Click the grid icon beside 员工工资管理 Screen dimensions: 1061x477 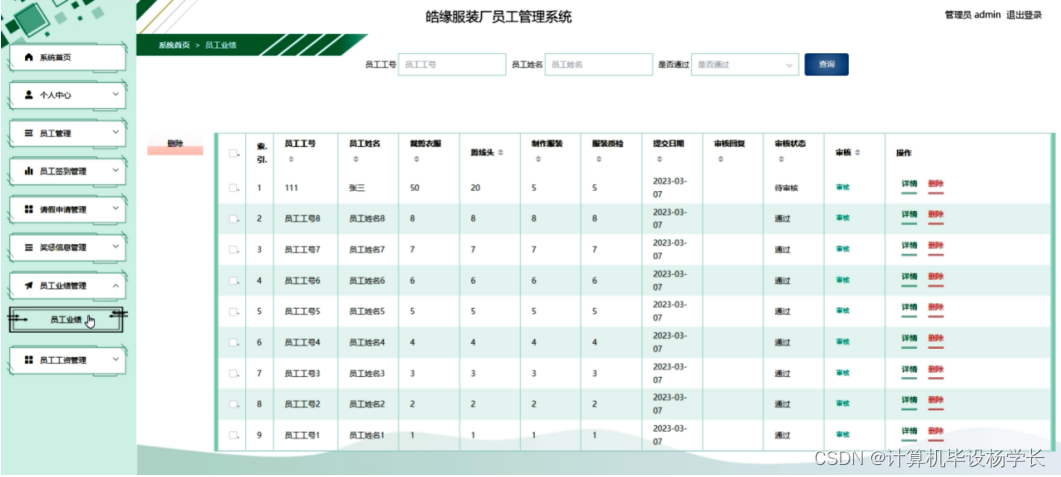(28, 360)
